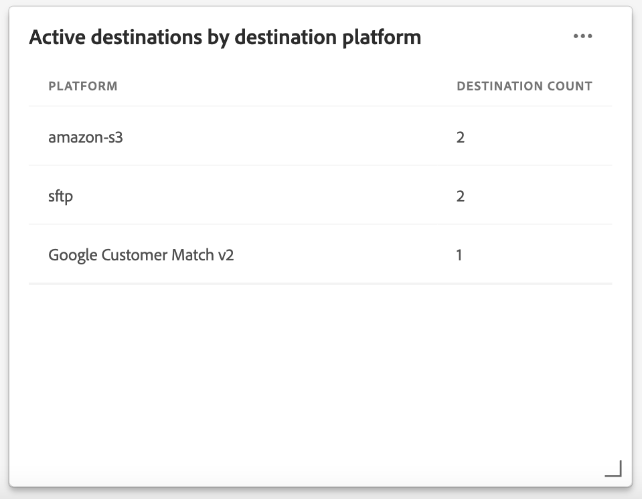Click the word 'Active' in widget title

[56, 37]
